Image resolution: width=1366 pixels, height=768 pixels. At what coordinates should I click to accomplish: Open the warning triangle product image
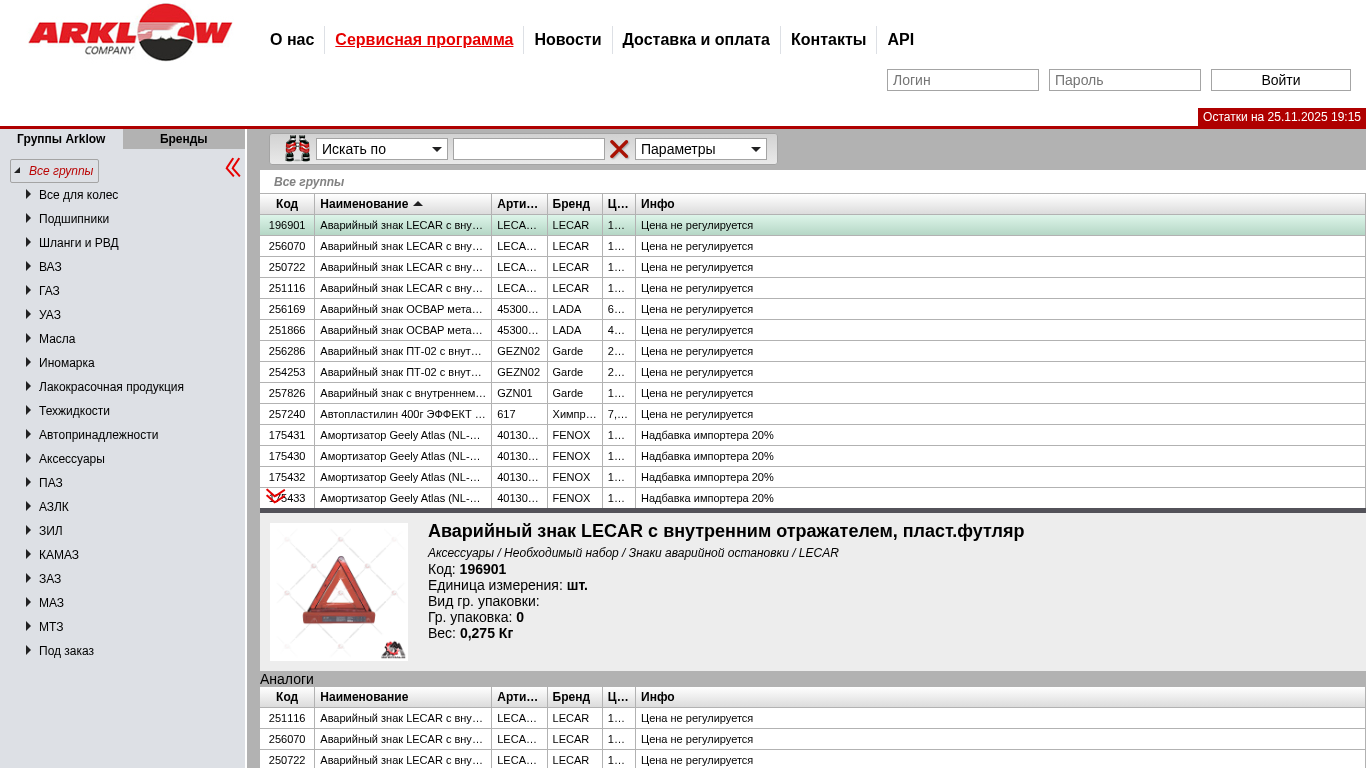point(338,591)
